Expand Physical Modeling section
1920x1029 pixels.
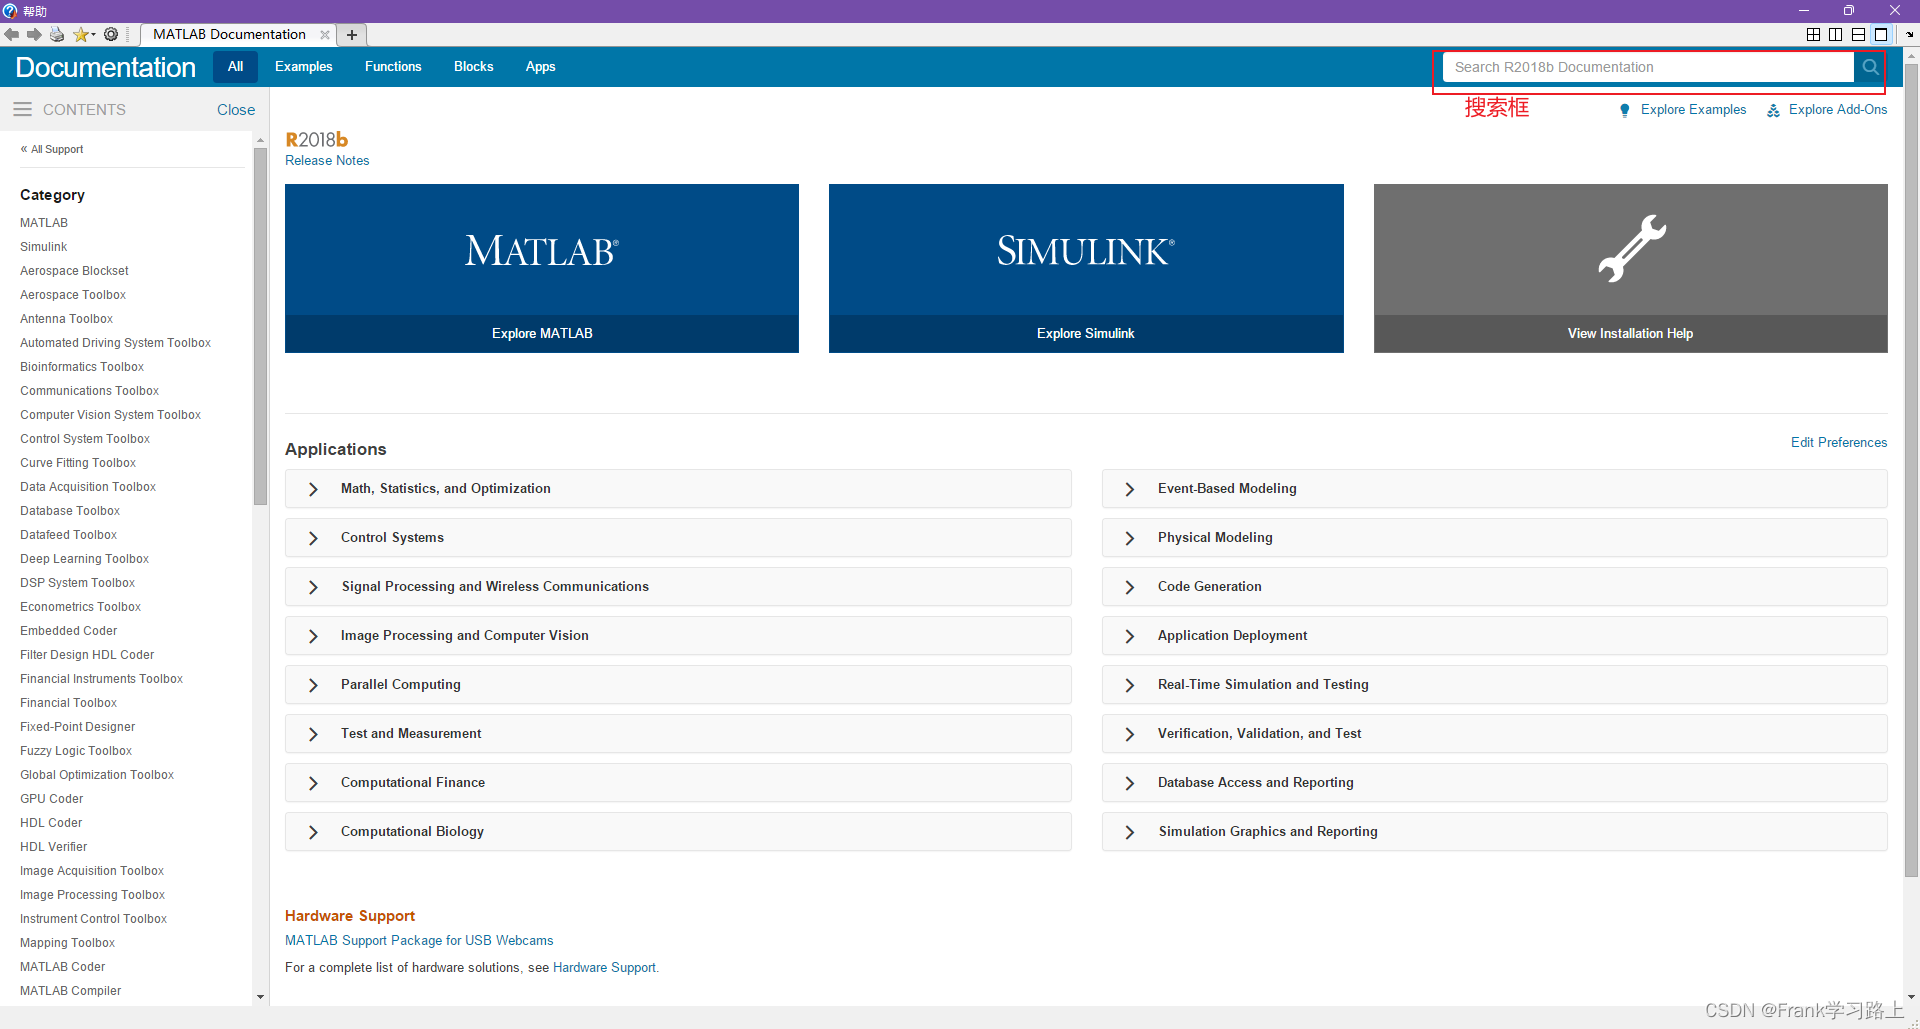click(x=1495, y=538)
